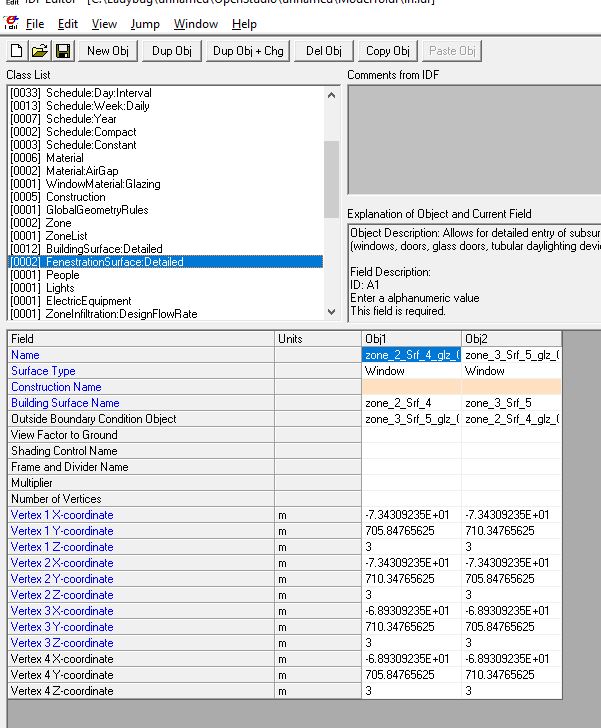Click the Dup Obj + Chg button

(x=248, y=51)
